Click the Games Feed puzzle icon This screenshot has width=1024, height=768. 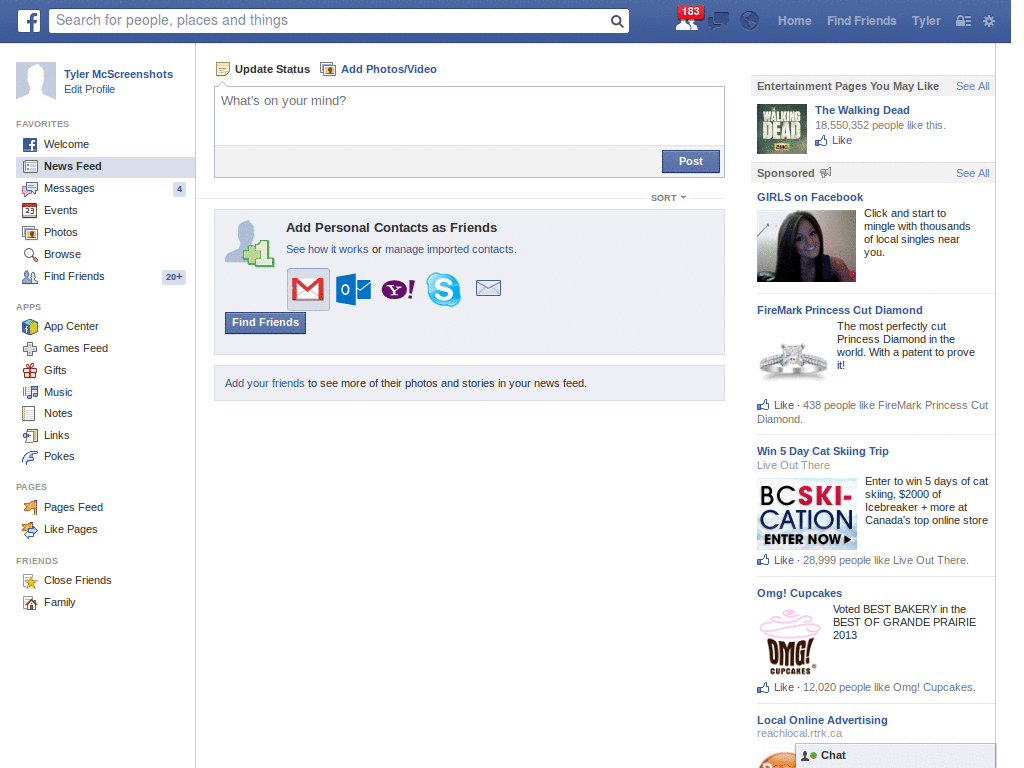pyautogui.click(x=30, y=349)
